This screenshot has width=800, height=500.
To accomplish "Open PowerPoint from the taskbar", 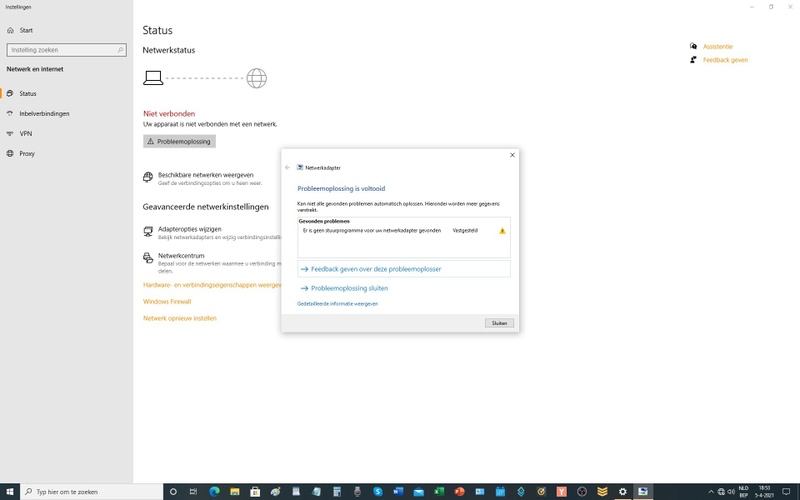I will (459, 492).
